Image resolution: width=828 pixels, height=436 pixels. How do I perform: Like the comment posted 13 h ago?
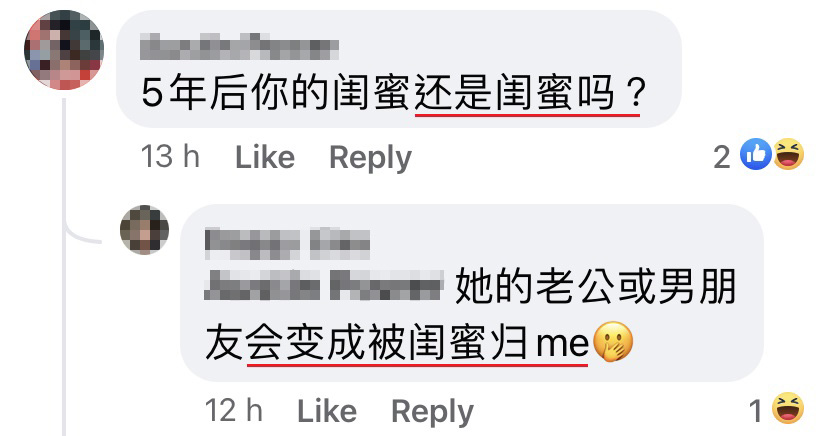tap(265, 157)
